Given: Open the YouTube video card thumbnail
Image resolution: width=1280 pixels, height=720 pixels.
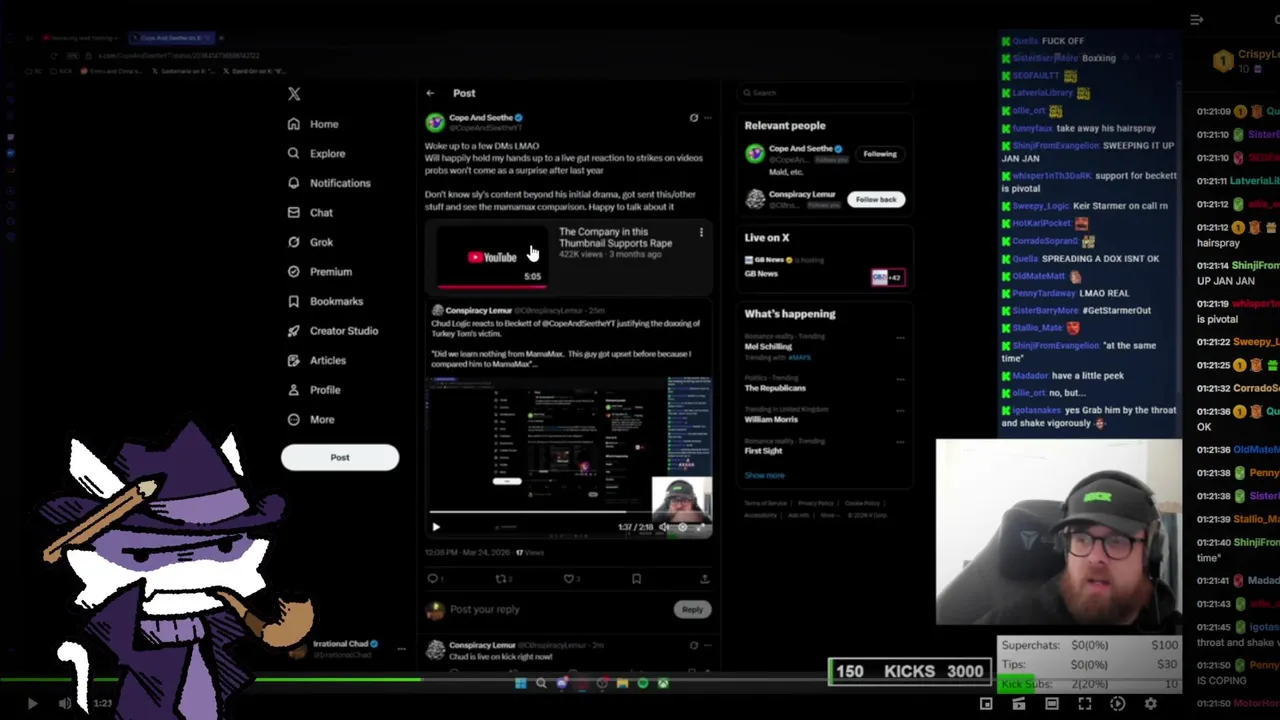Looking at the screenshot, I should pos(492,256).
